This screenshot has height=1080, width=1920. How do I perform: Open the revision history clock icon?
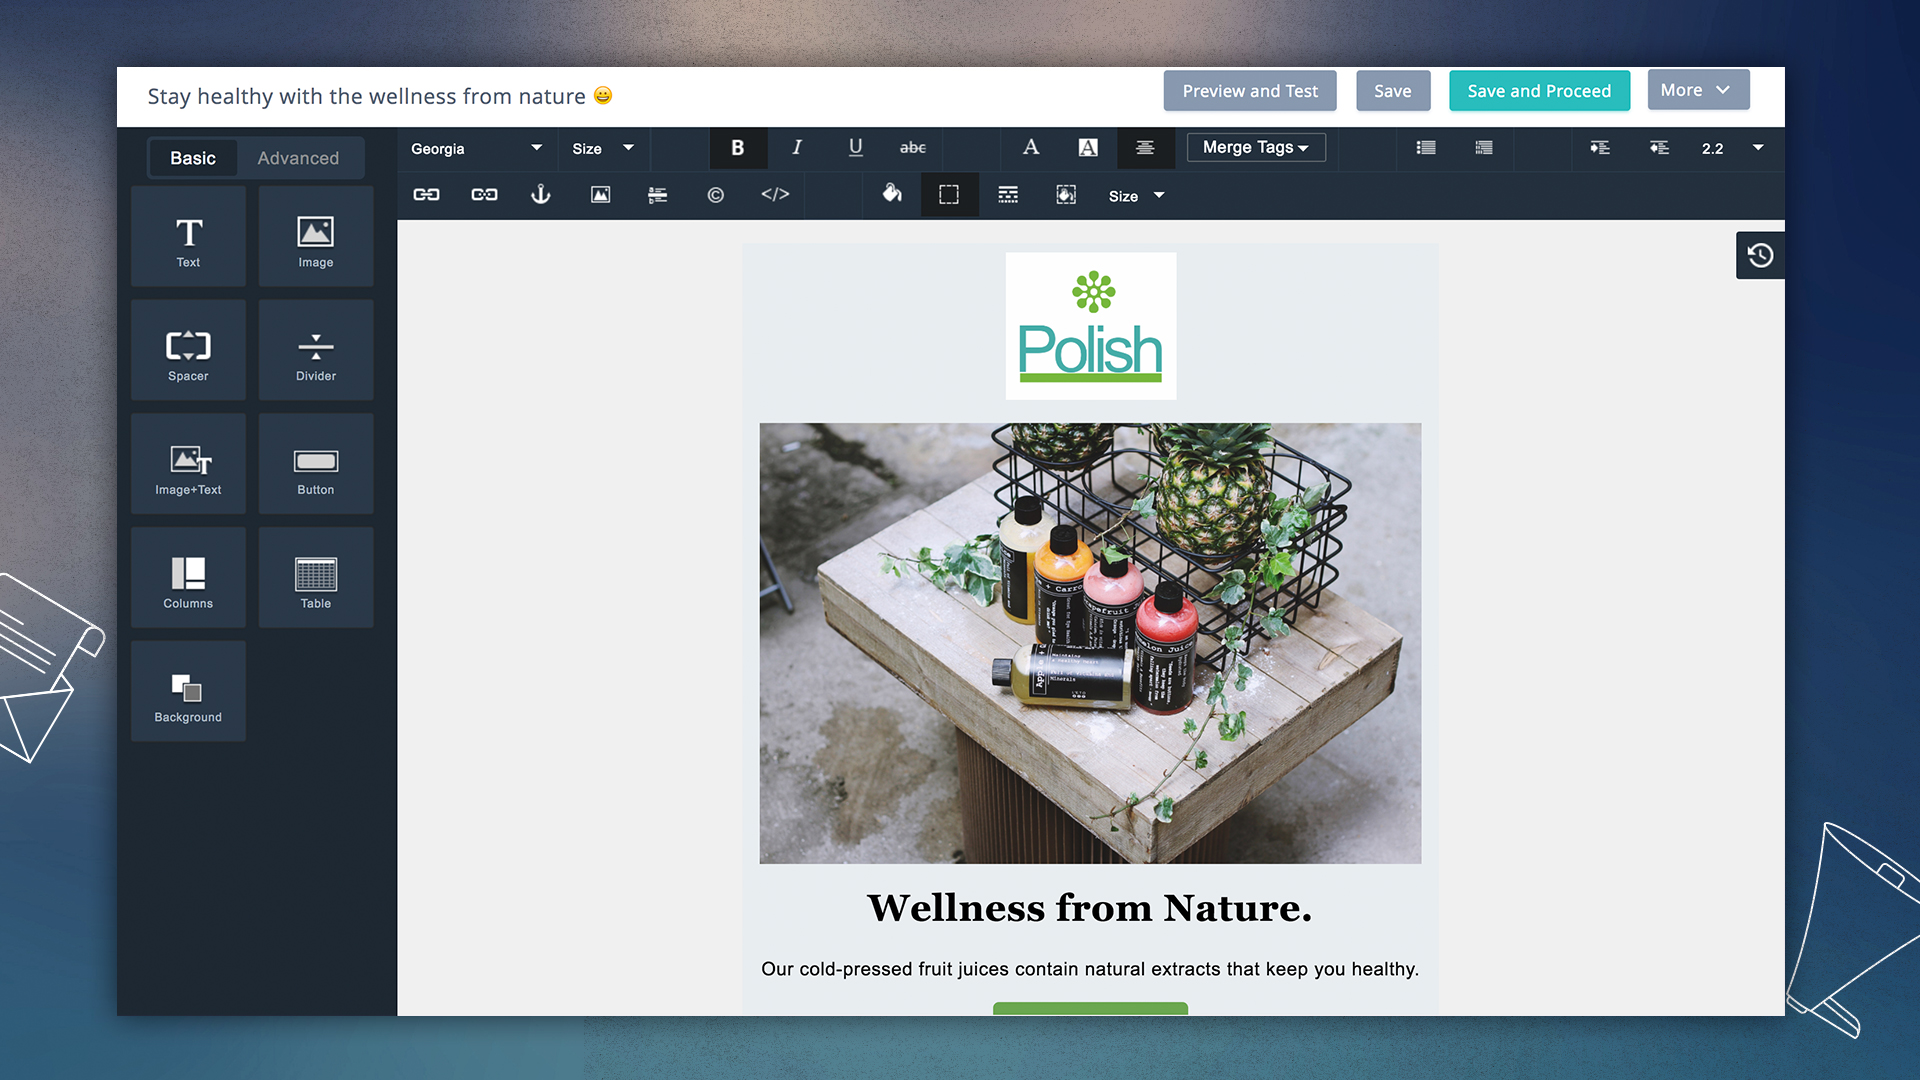[x=1760, y=256]
